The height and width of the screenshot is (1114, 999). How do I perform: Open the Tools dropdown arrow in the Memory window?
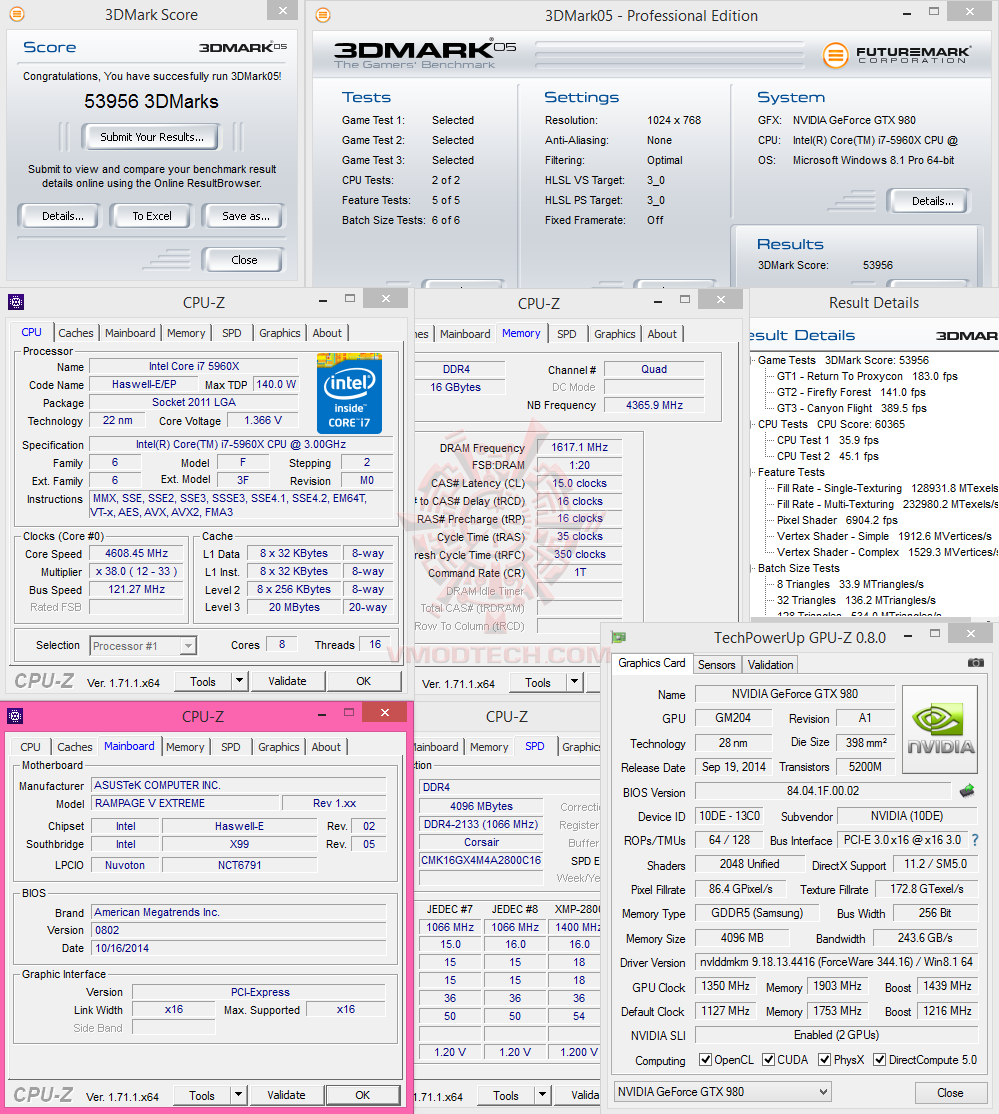click(x=574, y=682)
